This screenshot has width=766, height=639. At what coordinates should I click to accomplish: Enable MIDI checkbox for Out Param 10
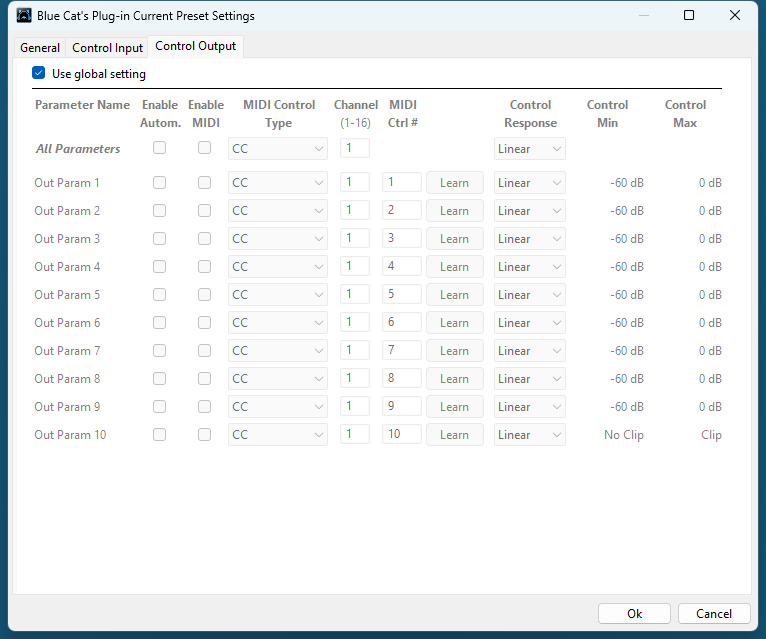(204, 435)
